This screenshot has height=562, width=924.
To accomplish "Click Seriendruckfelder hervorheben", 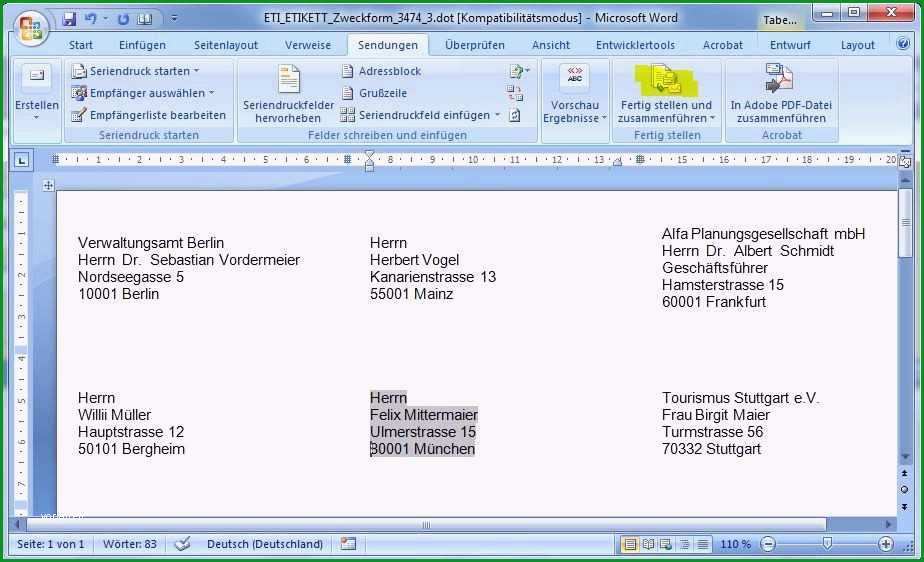I will (288, 94).
